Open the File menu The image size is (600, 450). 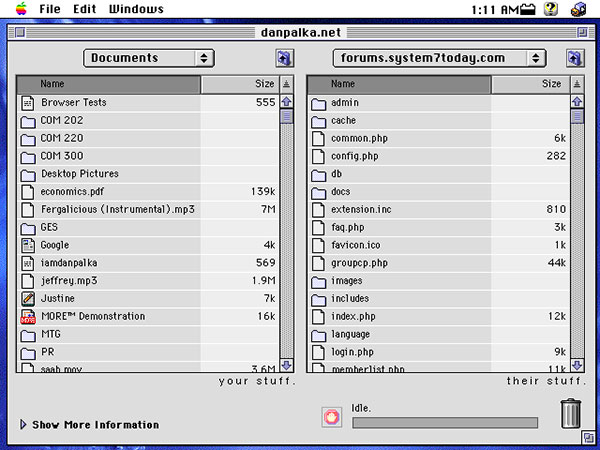[x=49, y=9]
